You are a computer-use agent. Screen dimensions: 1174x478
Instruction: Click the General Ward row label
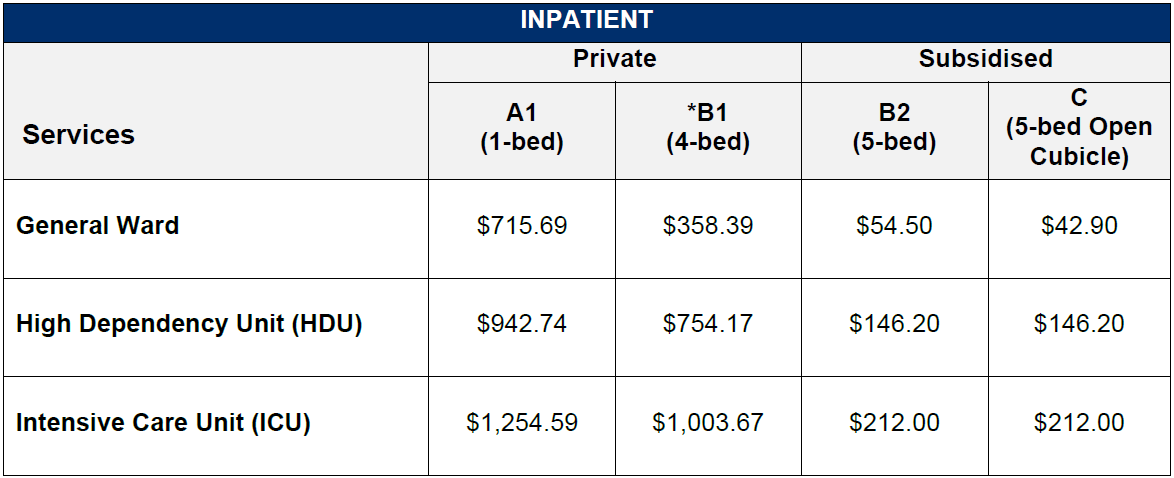[x=97, y=226]
